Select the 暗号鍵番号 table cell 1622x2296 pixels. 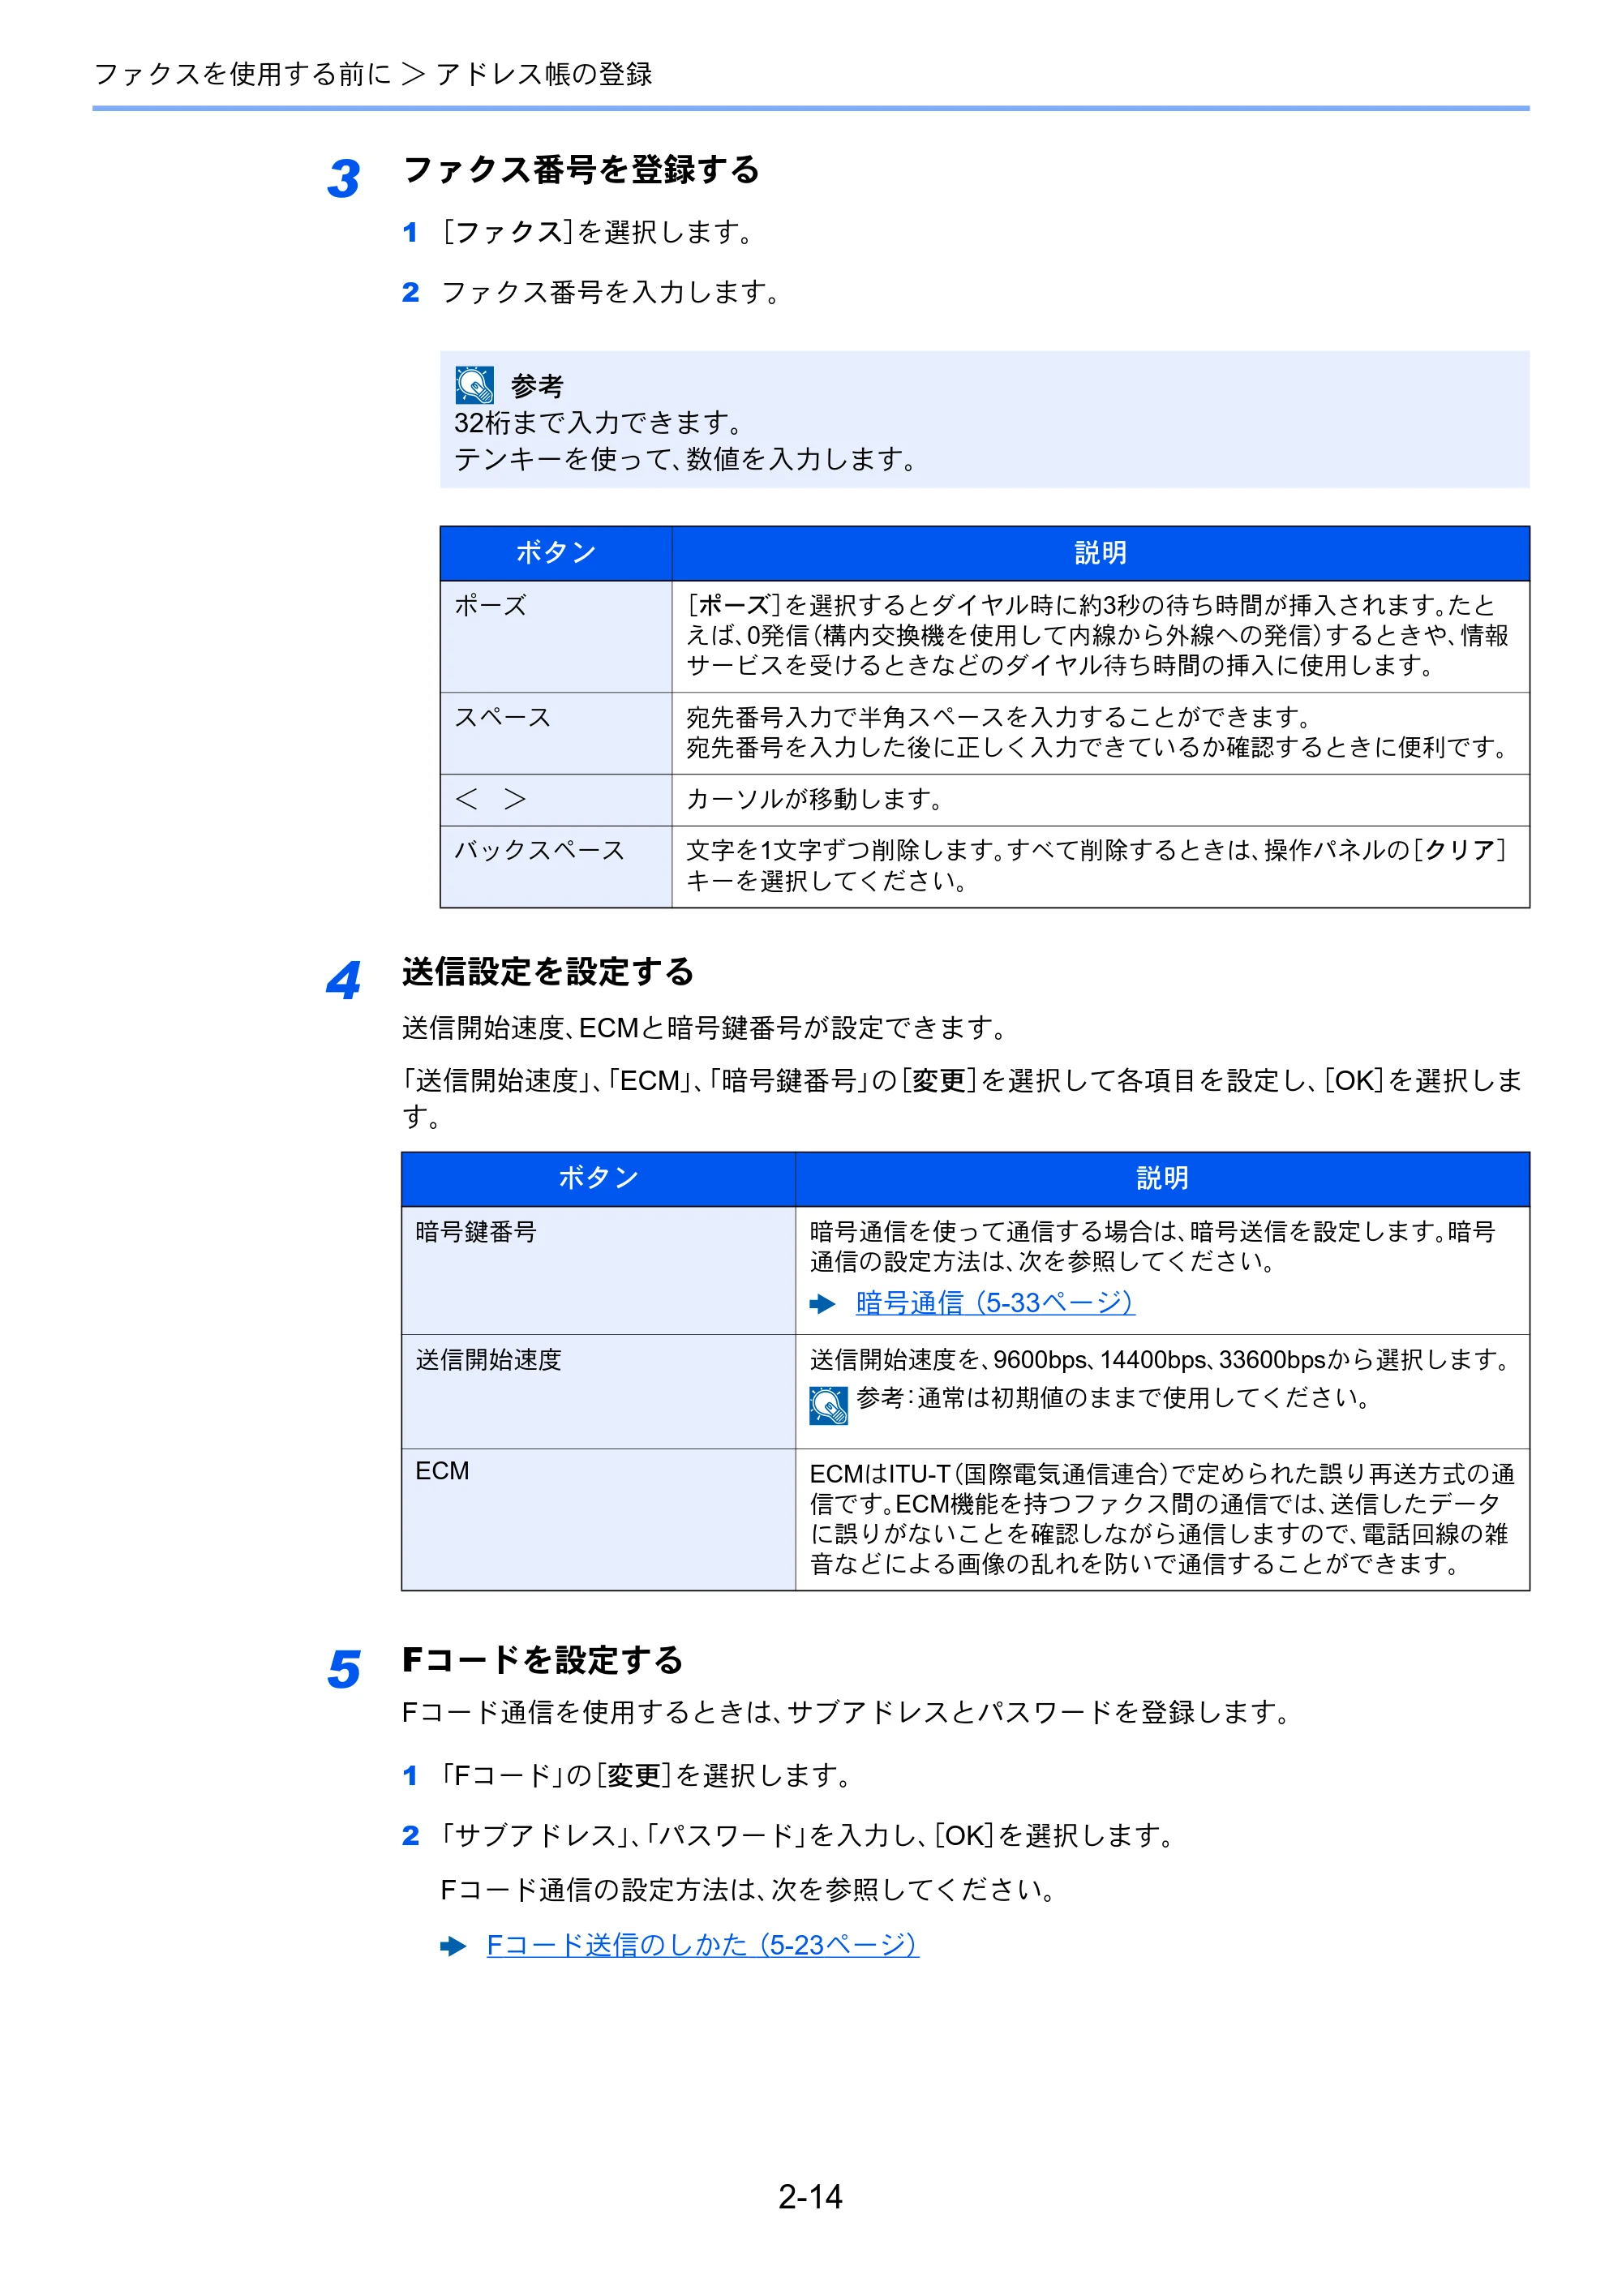[598, 1270]
